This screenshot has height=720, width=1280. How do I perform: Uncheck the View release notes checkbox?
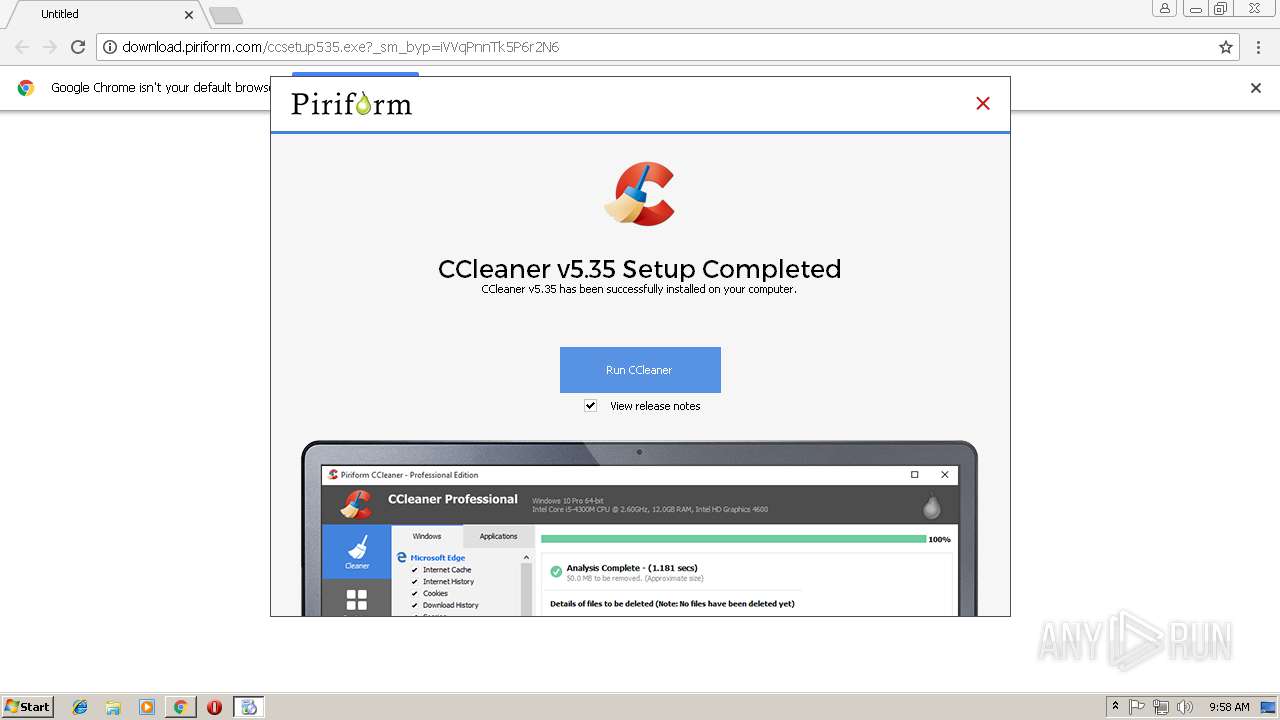point(590,406)
